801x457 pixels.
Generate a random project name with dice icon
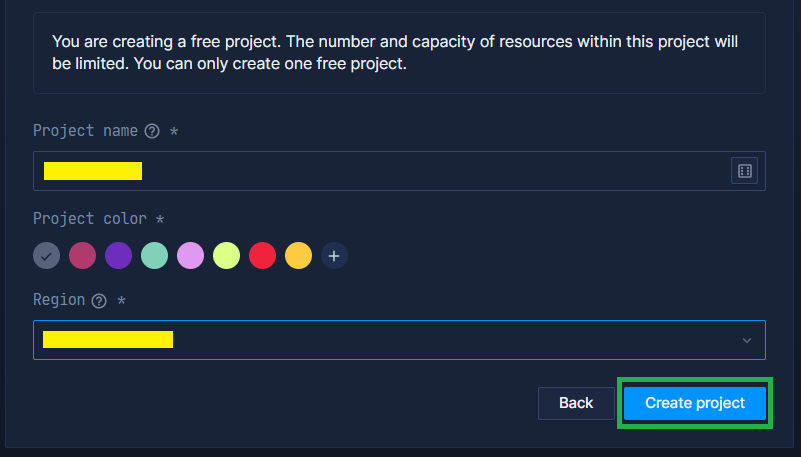744,171
